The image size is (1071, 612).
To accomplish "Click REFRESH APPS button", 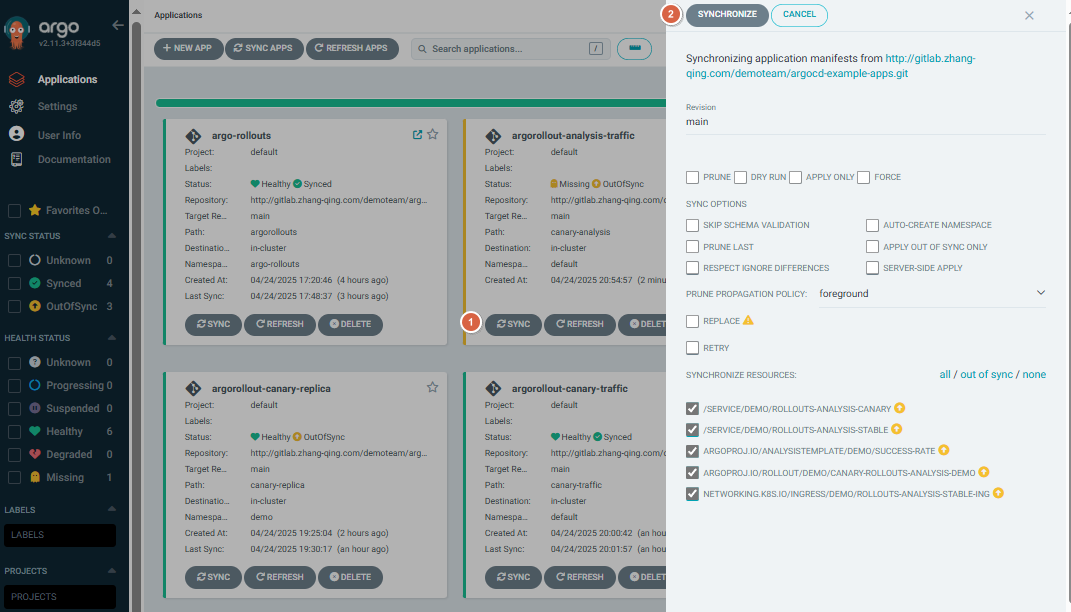I will click(x=352, y=48).
